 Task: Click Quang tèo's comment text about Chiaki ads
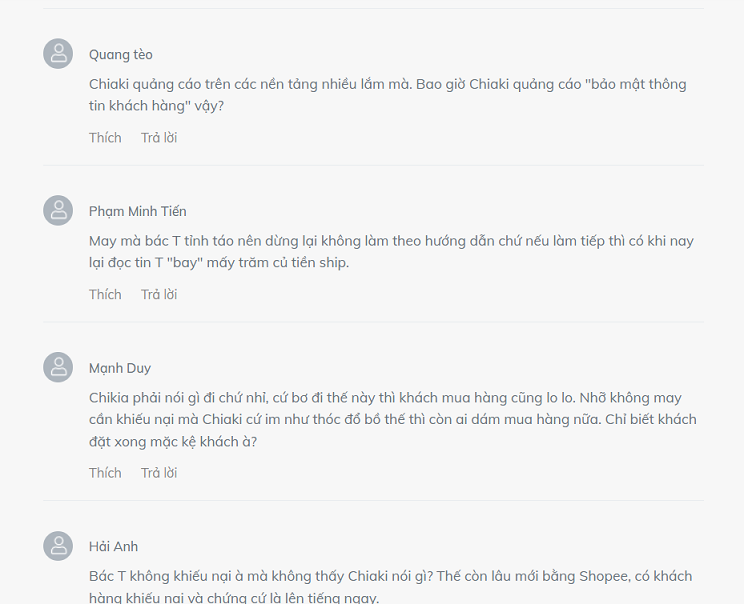388,95
